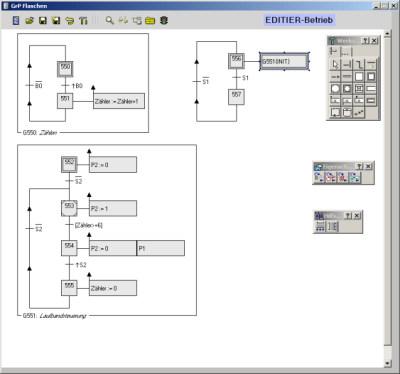The width and height of the screenshot is (400, 374).
Task: Select initial step 552
Action: (69, 164)
